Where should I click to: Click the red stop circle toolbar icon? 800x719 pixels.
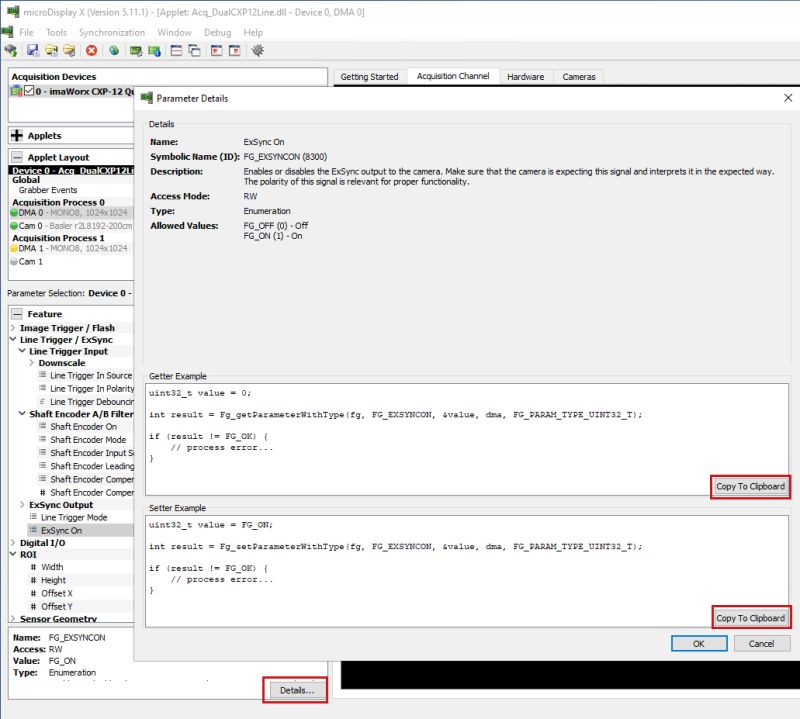pos(92,50)
